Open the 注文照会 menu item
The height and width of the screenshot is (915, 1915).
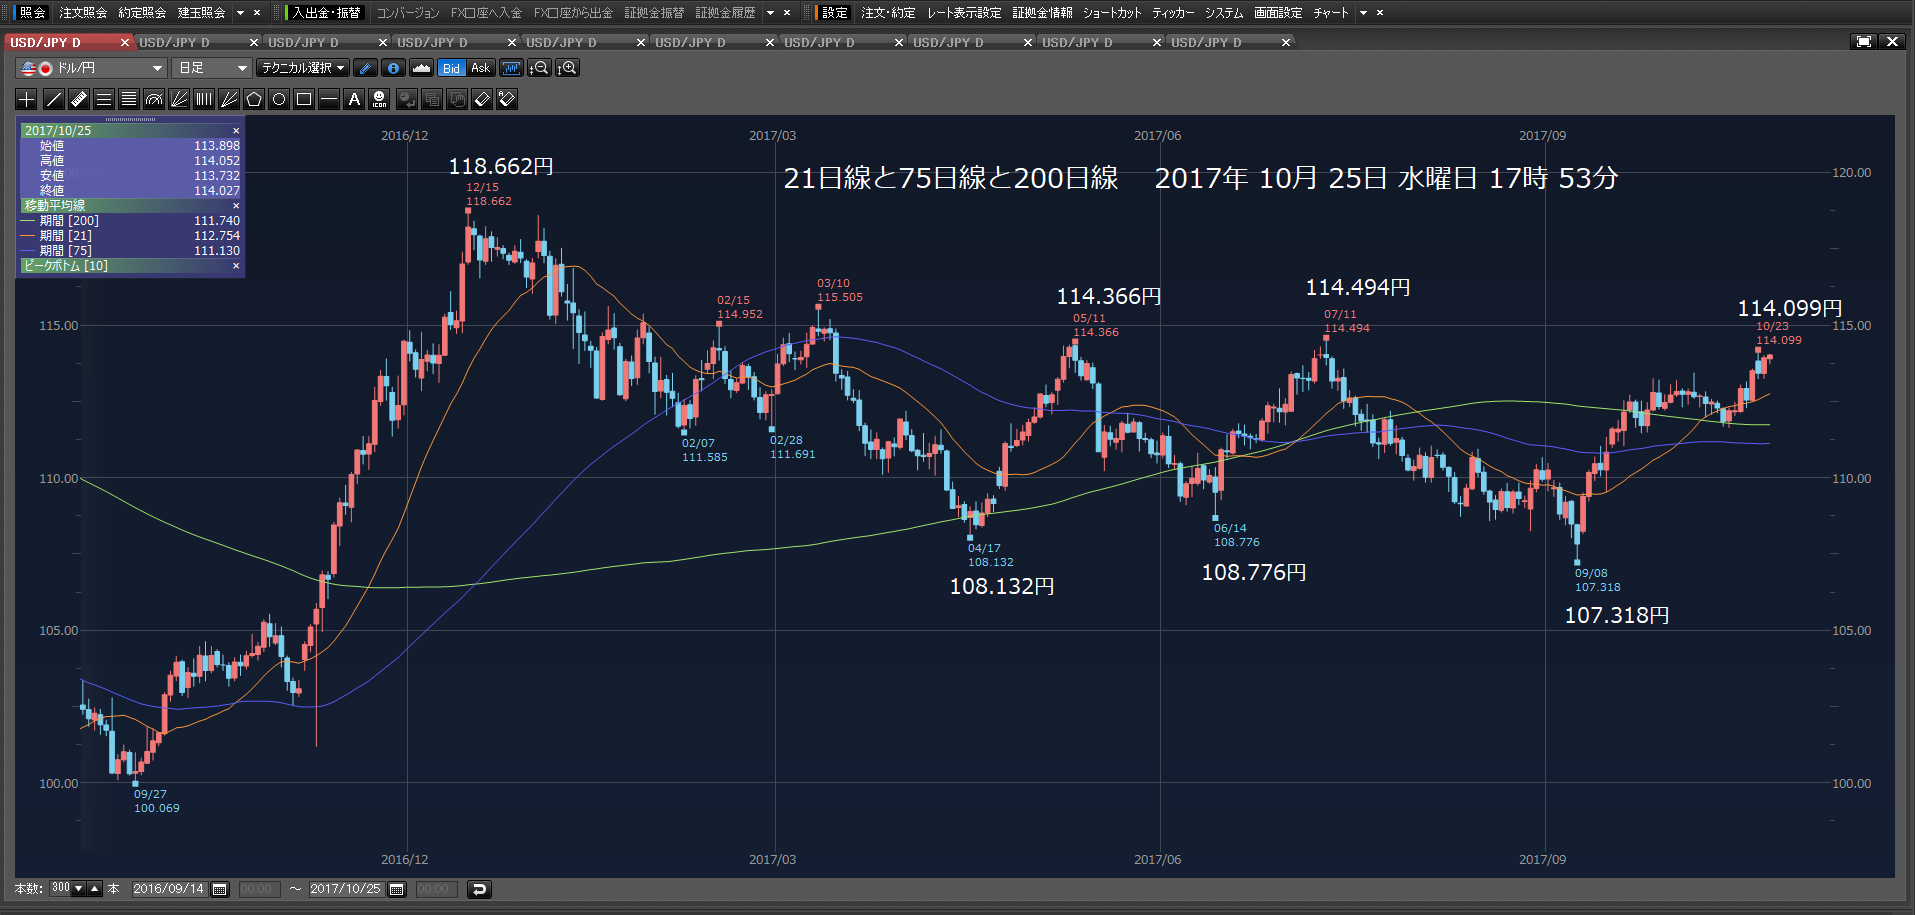[83, 13]
